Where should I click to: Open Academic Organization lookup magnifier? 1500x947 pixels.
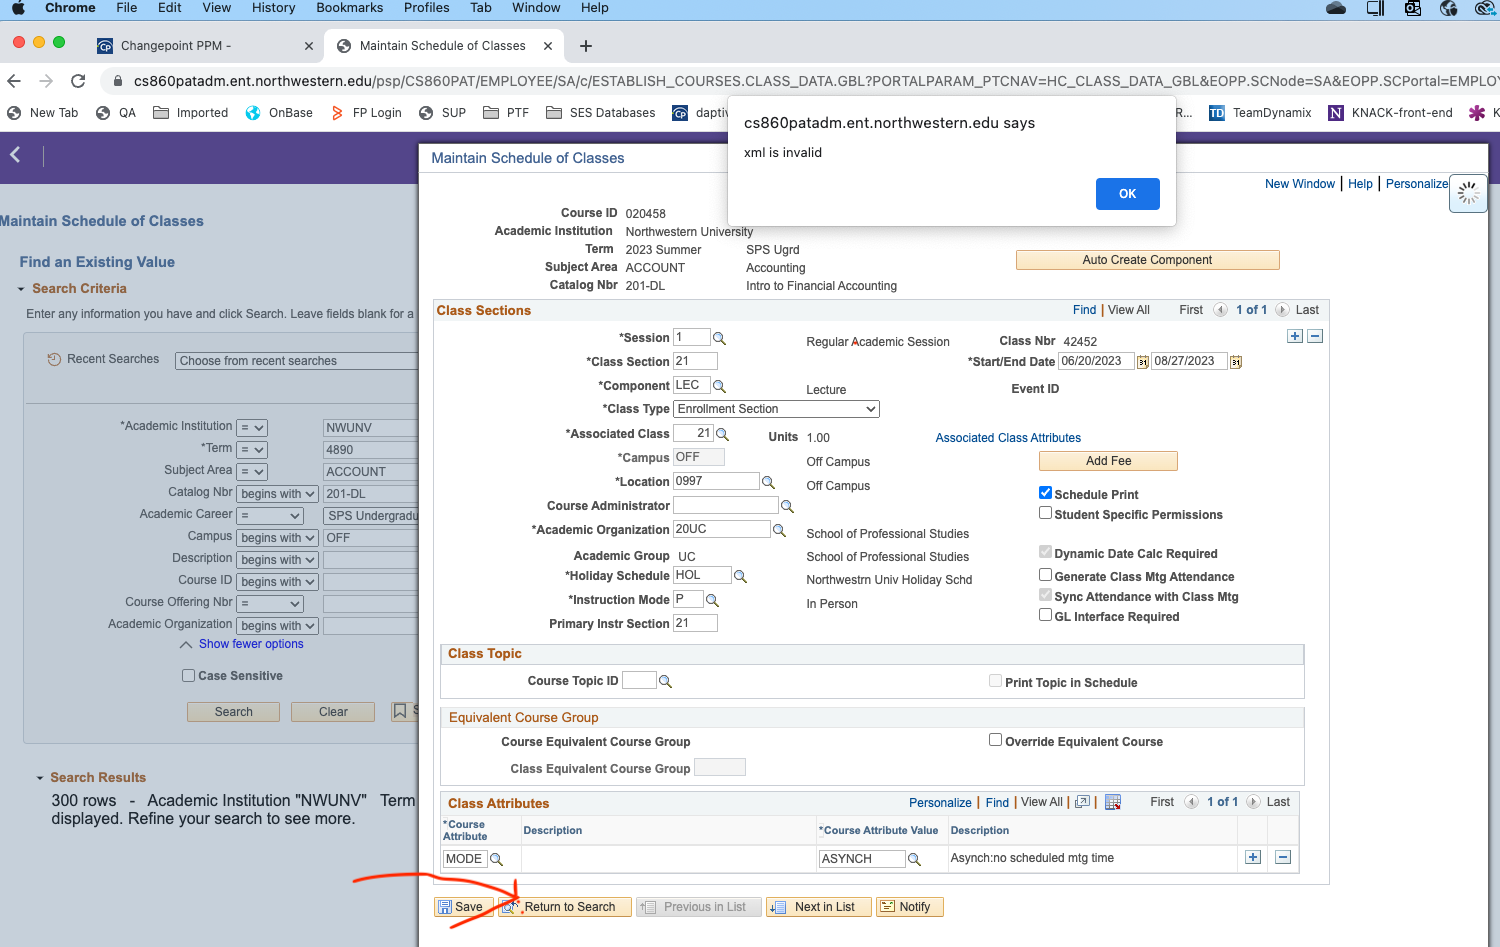click(779, 530)
